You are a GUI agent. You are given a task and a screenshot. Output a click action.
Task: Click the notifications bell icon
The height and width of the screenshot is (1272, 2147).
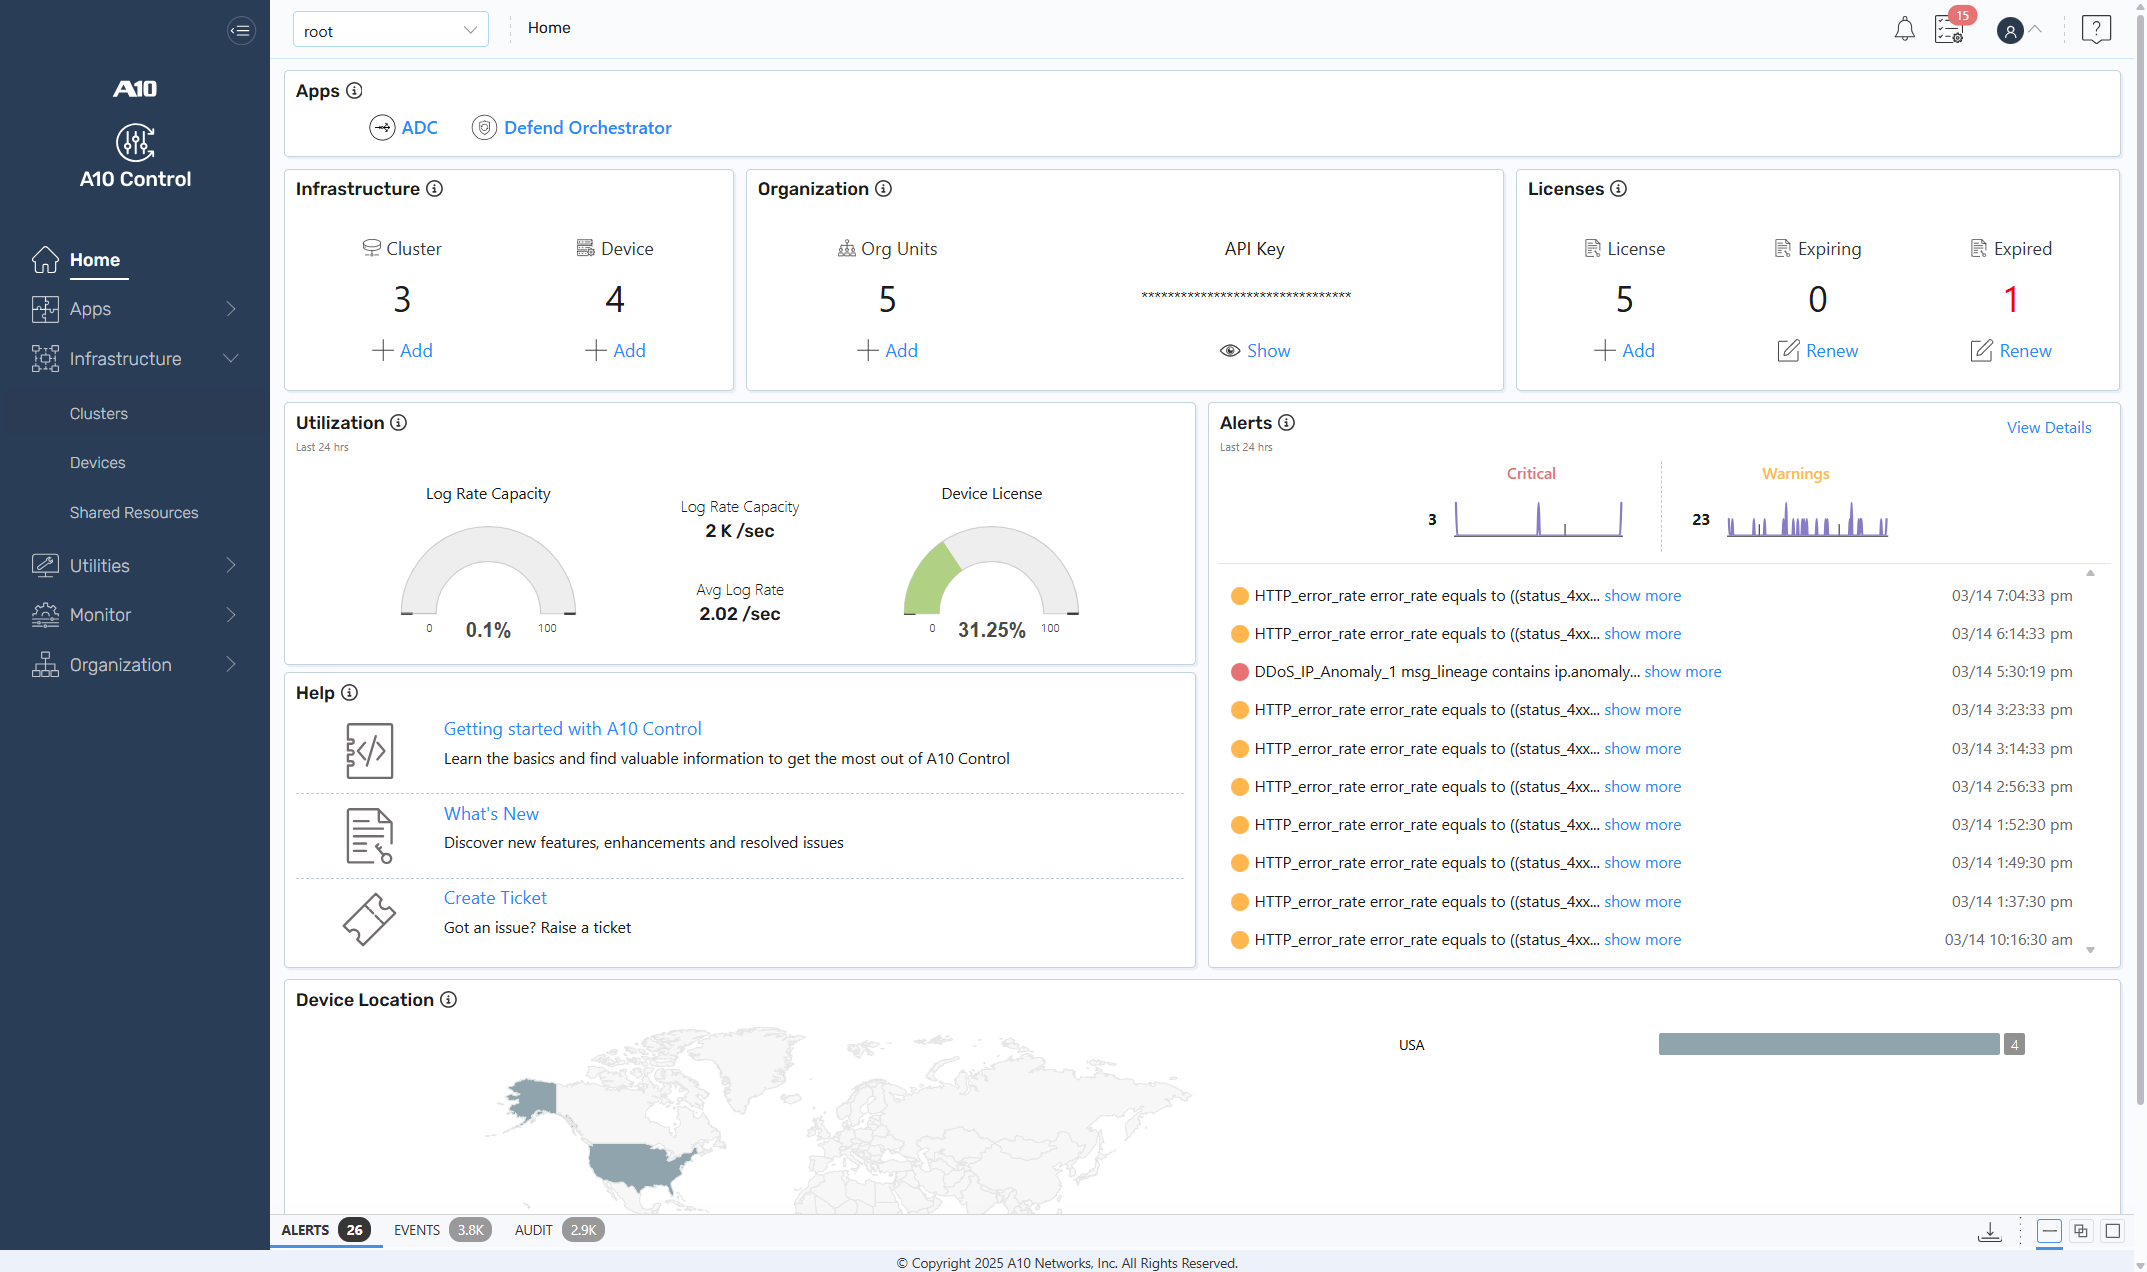1904,30
